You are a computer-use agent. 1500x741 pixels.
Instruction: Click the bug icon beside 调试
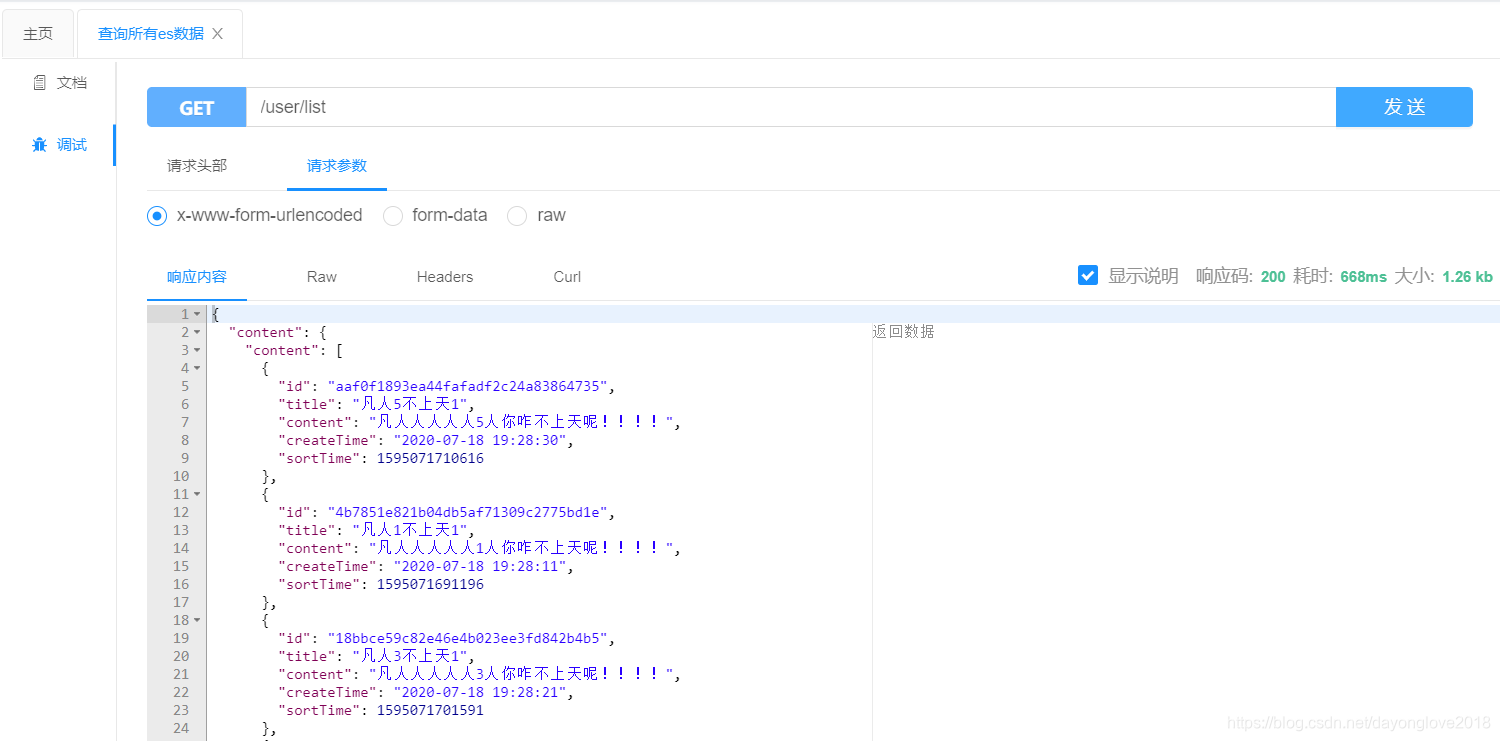(x=40, y=145)
